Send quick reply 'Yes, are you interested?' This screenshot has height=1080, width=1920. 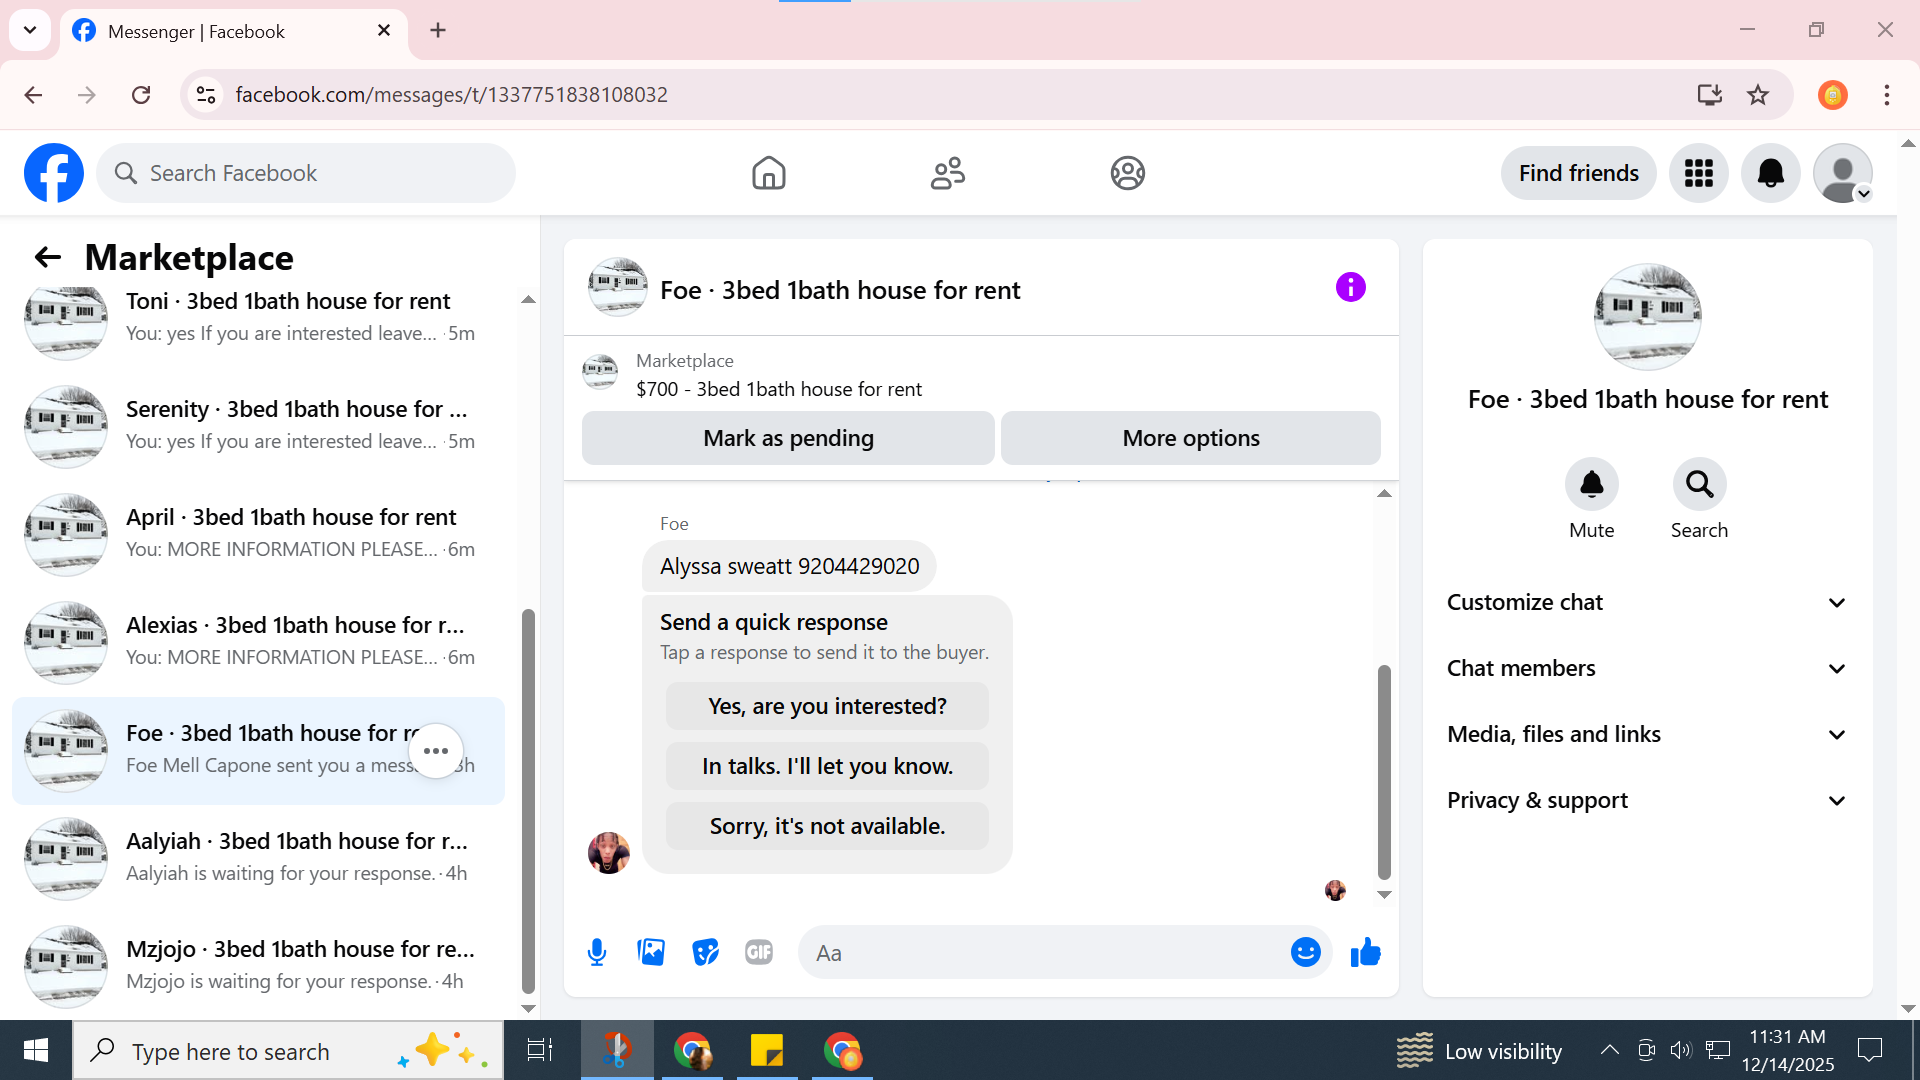[x=827, y=706]
